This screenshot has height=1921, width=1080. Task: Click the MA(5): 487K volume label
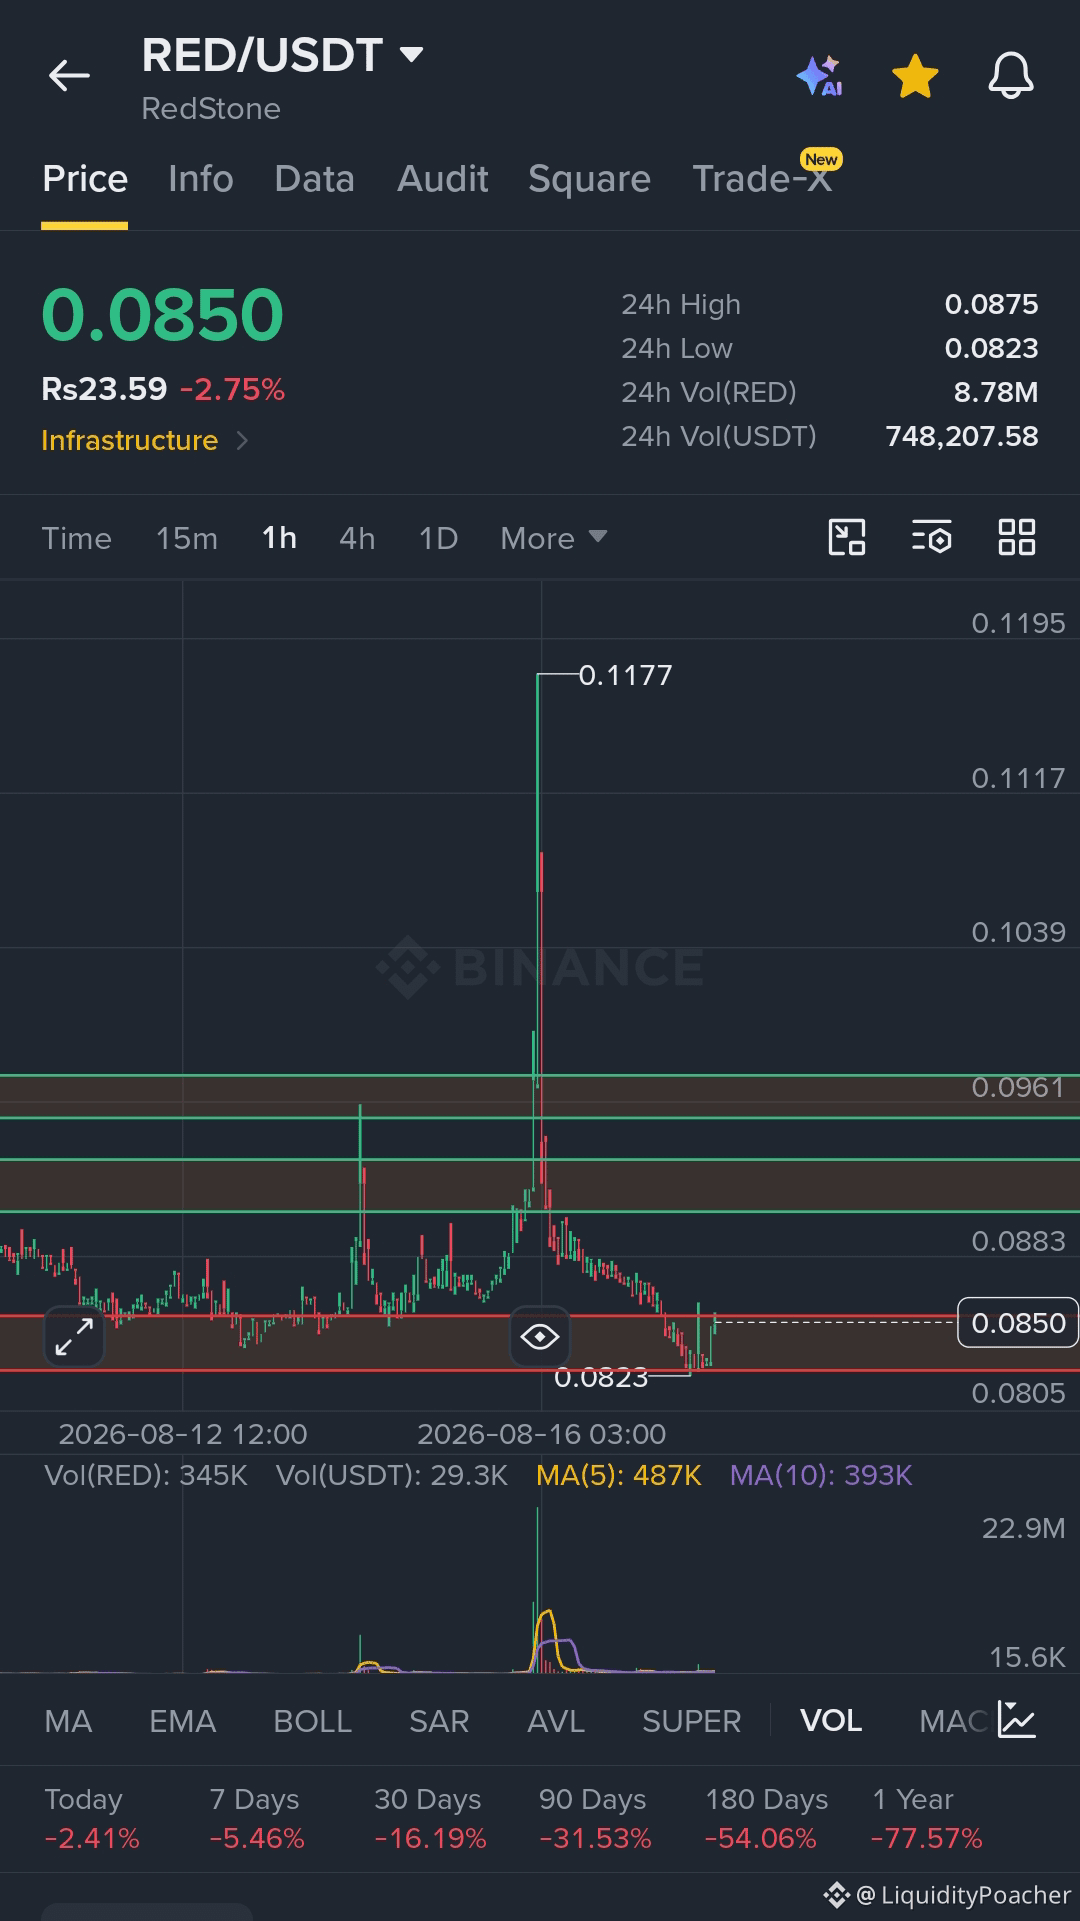[619, 1475]
